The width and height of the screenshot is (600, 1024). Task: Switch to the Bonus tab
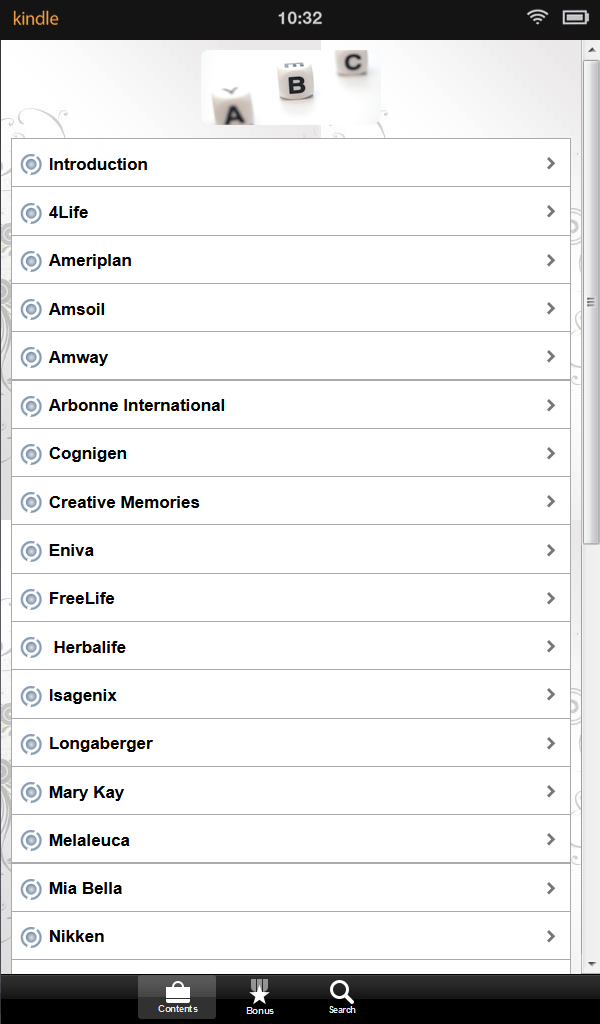click(x=259, y=996)
